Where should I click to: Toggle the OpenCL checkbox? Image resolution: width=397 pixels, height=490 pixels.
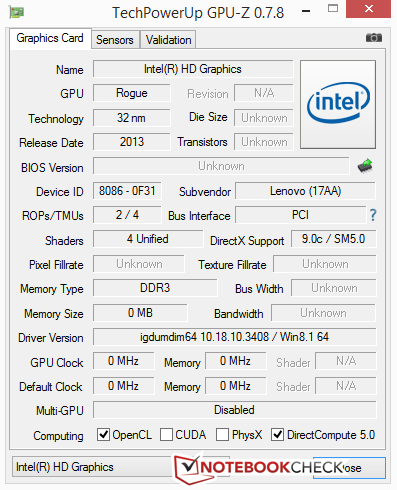[x=103, y=435]
